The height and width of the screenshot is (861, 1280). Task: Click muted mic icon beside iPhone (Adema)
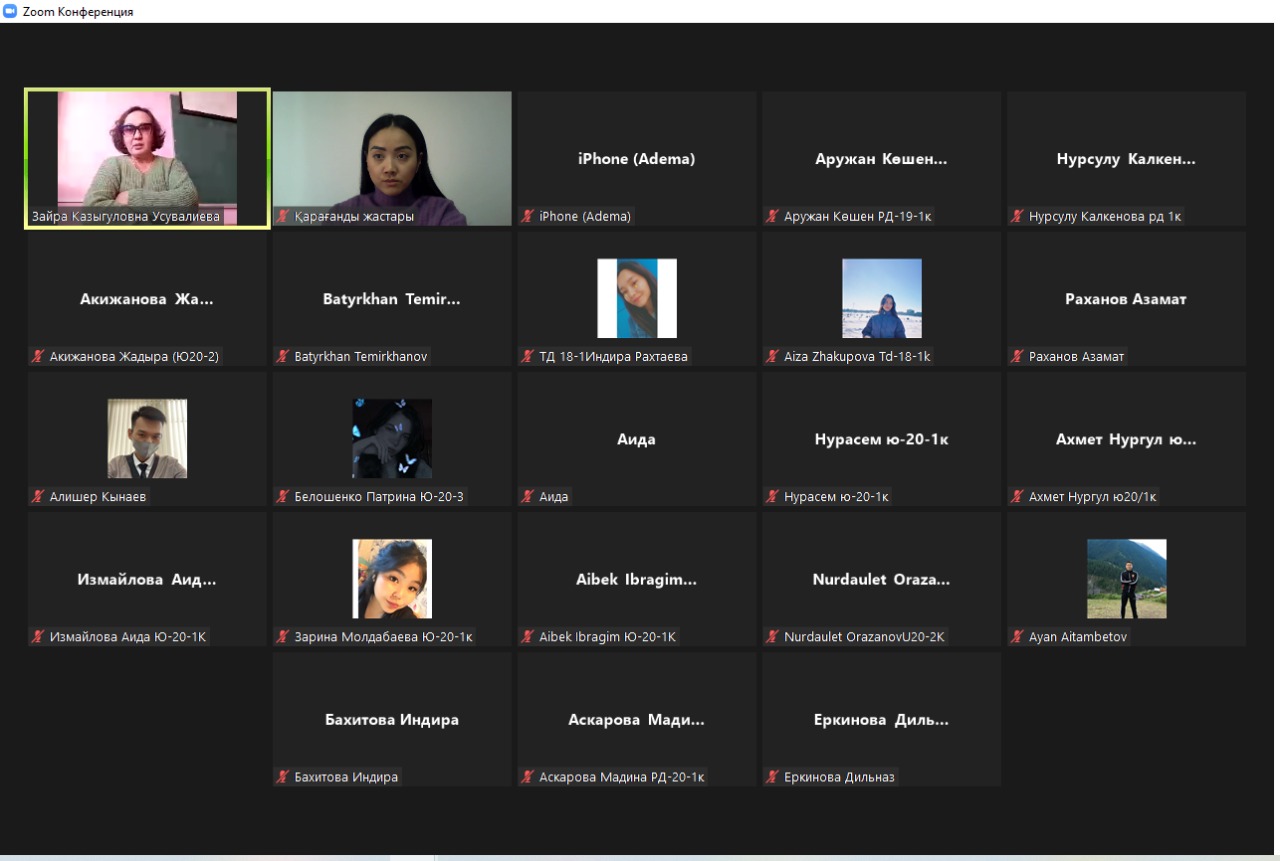tap(528, 216)
